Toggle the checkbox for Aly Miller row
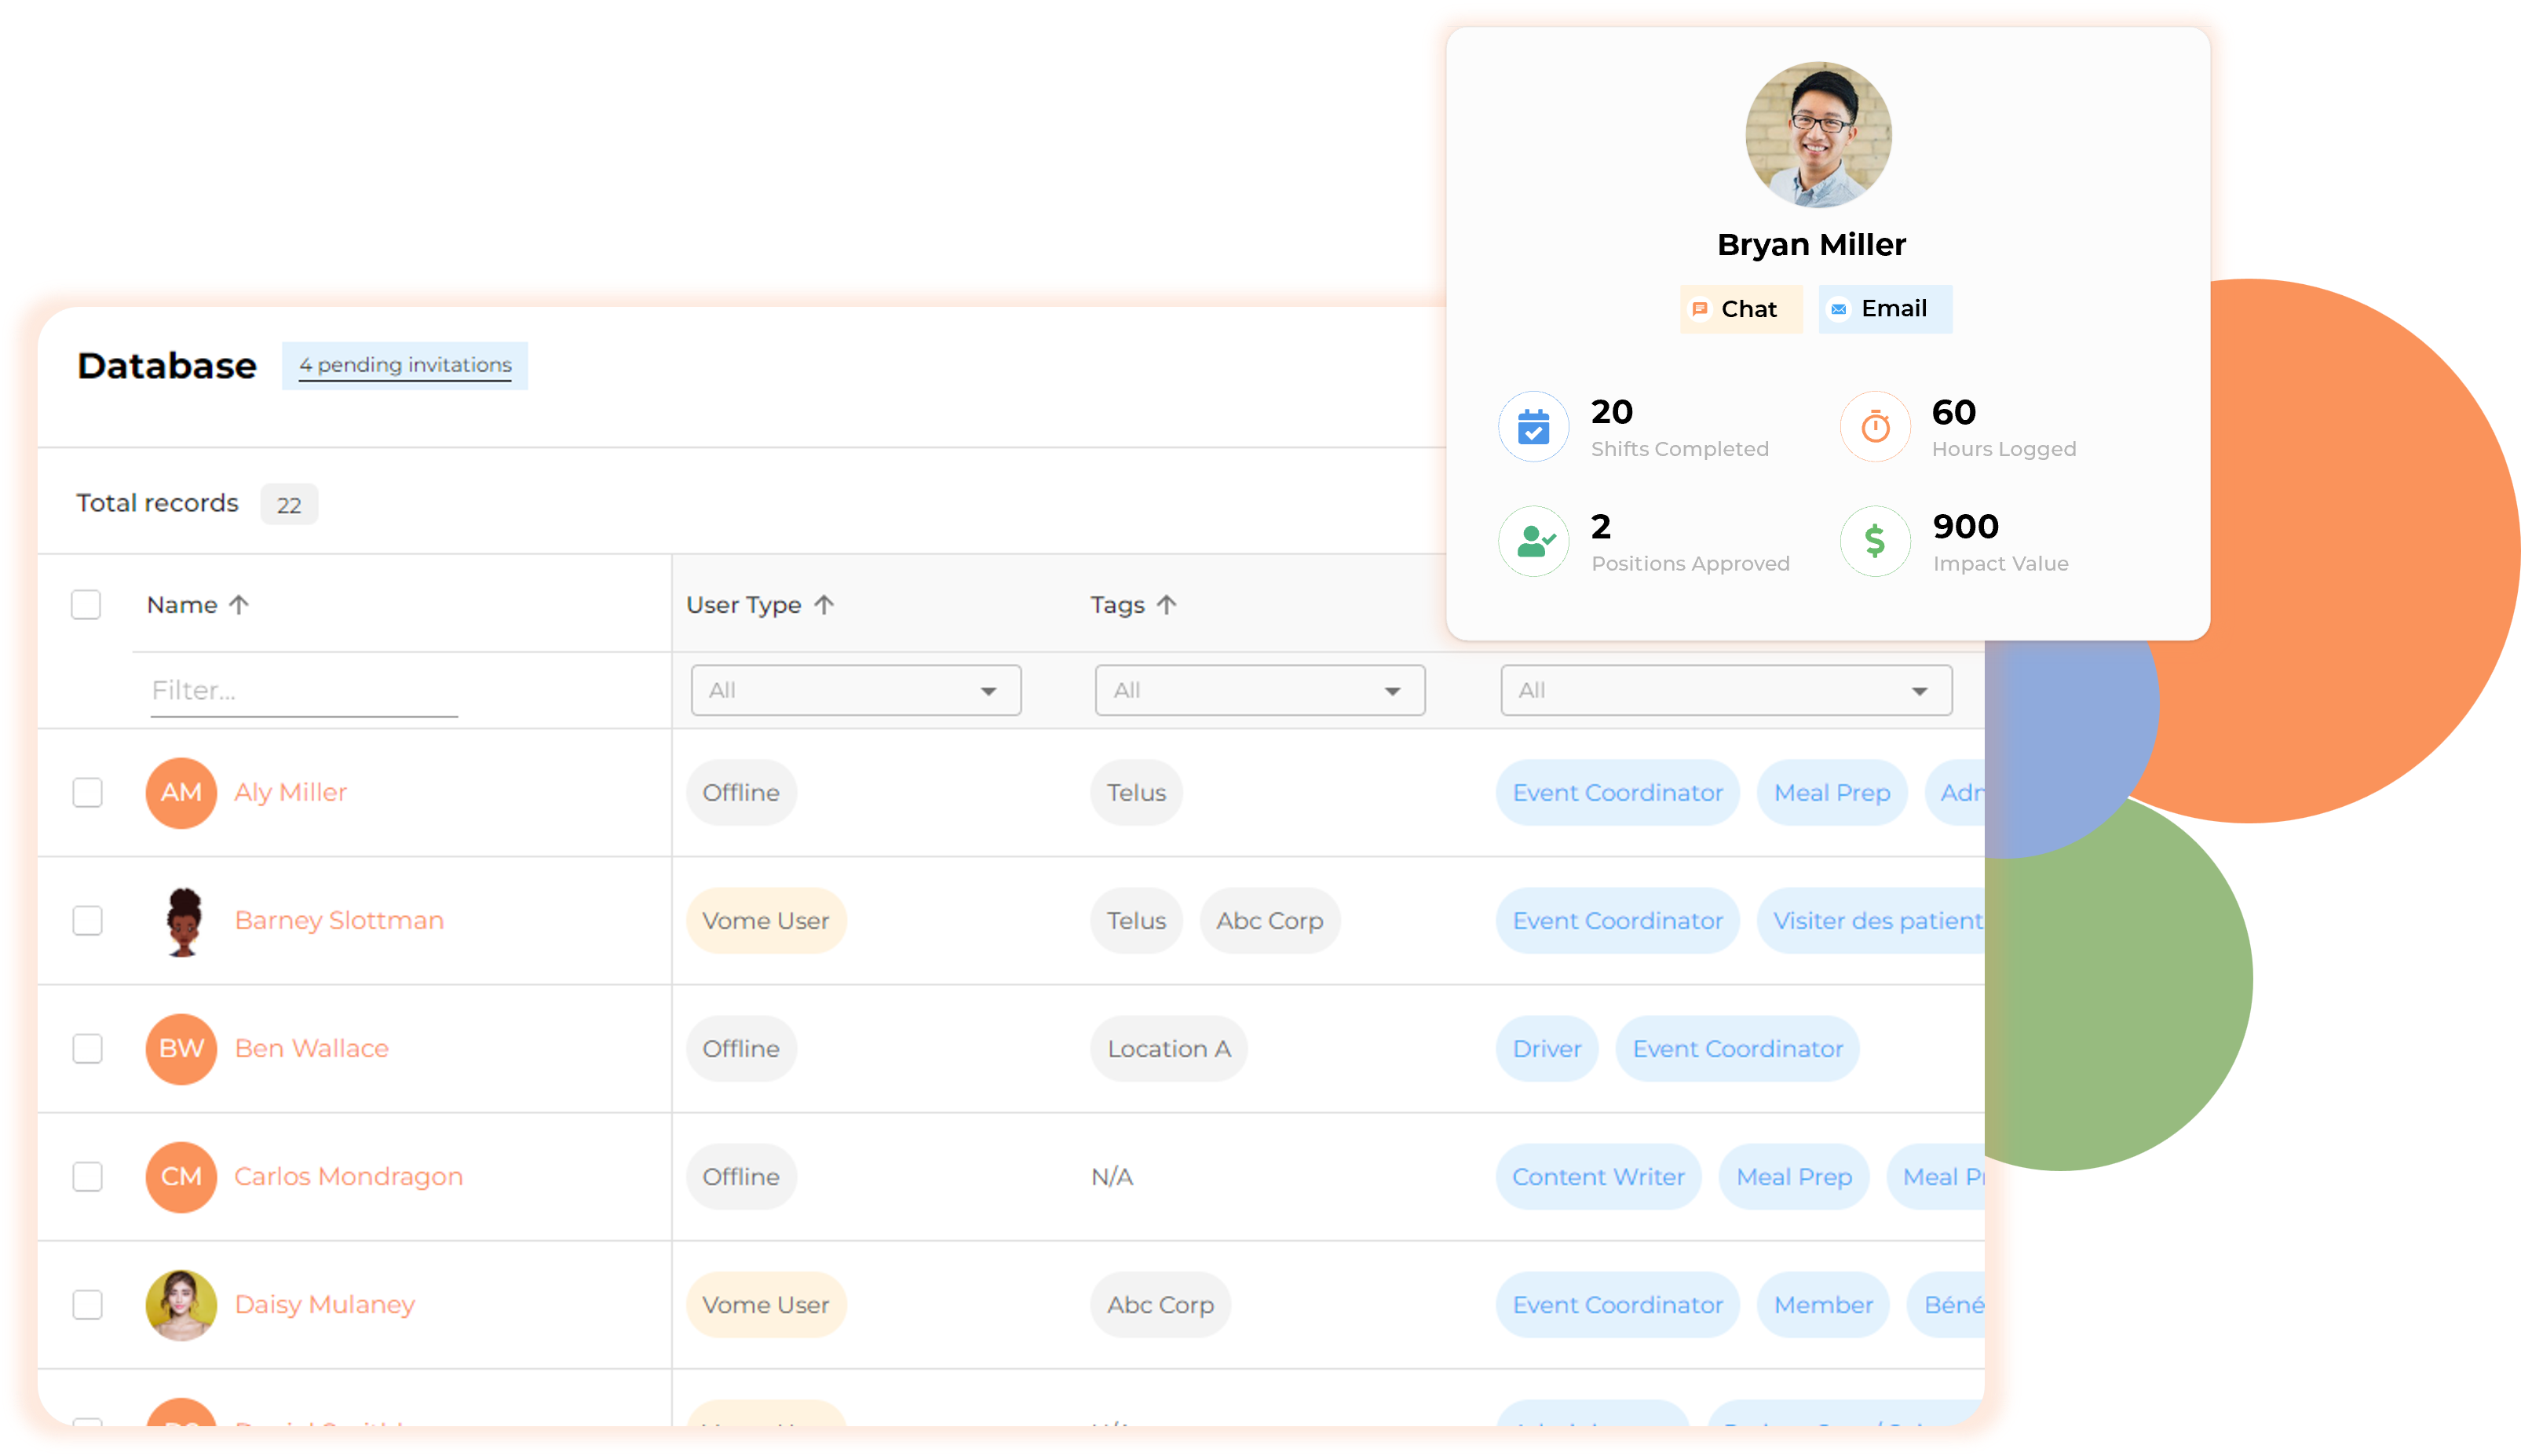The image size is (2521, 1456). click(89, 792)
